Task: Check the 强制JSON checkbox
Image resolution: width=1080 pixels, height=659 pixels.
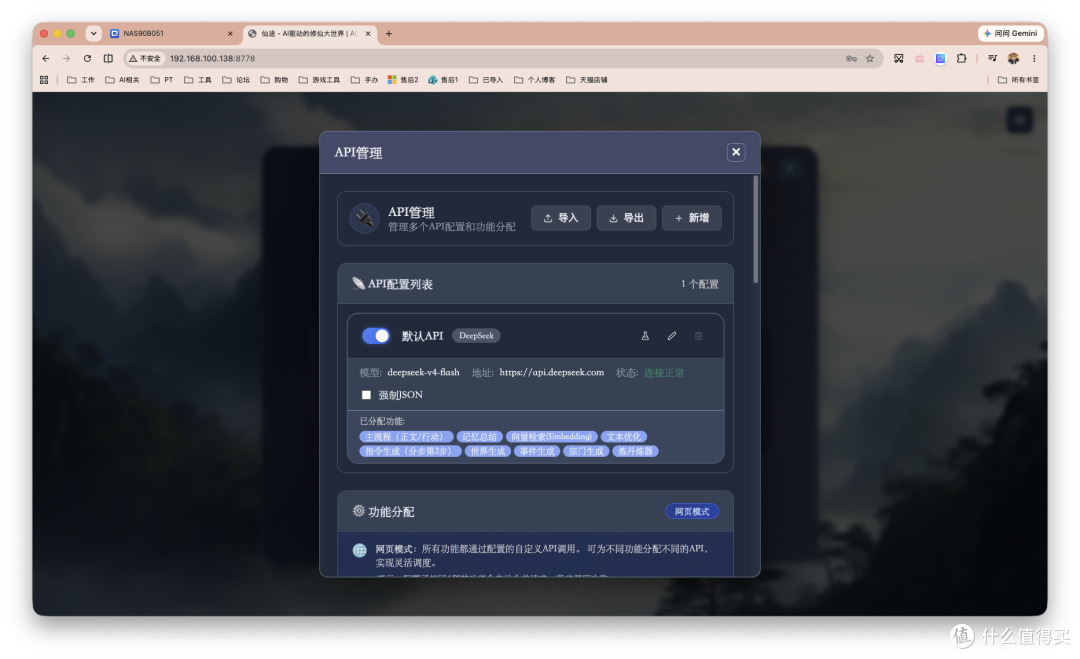Action: click(x=366, y=395)
